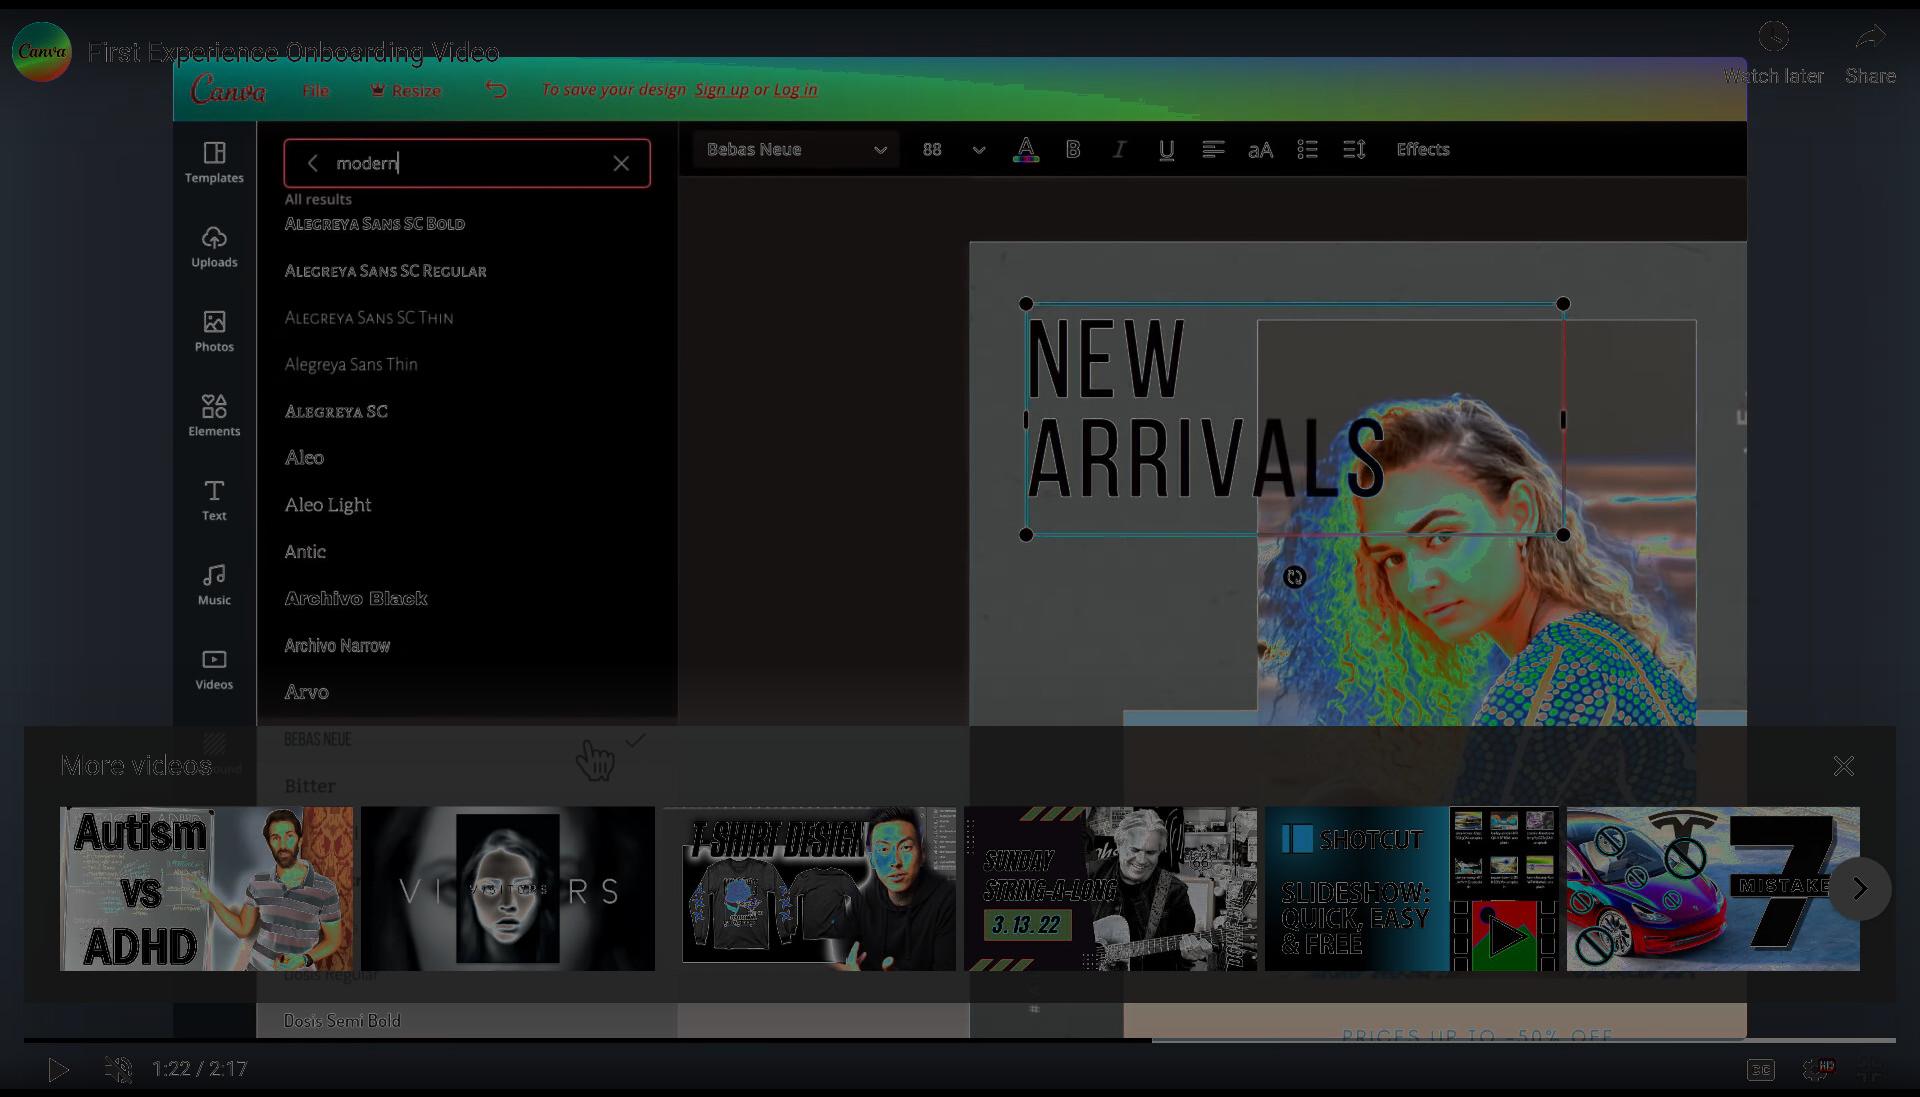Click the bulleted list icon
Screen dimensions: 1920x1097
1307,150
